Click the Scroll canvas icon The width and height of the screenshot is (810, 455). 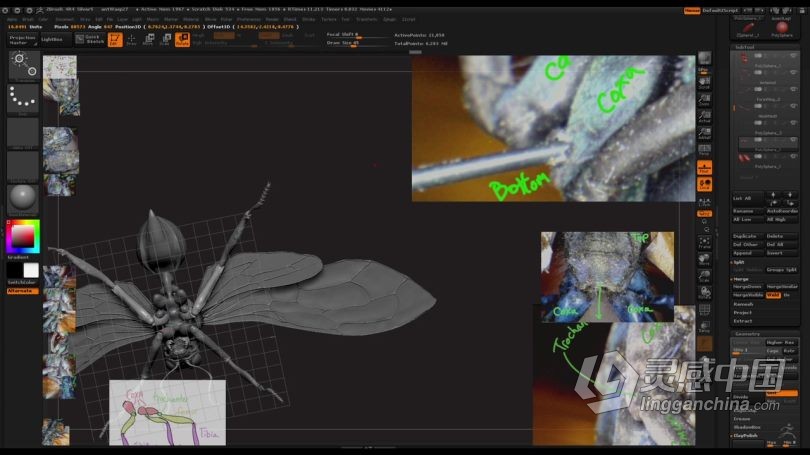pos(704,83)
